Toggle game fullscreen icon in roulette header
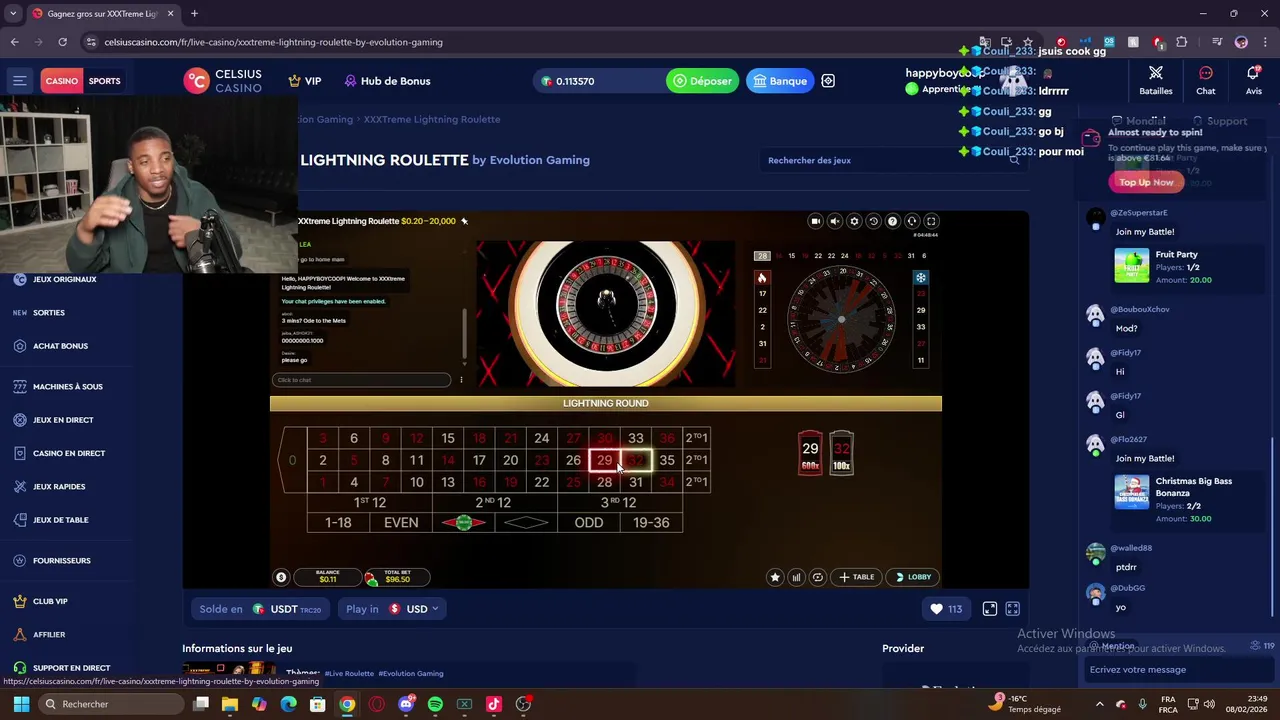The height and width of the screenshot is (720, 1280). point(931,221)
